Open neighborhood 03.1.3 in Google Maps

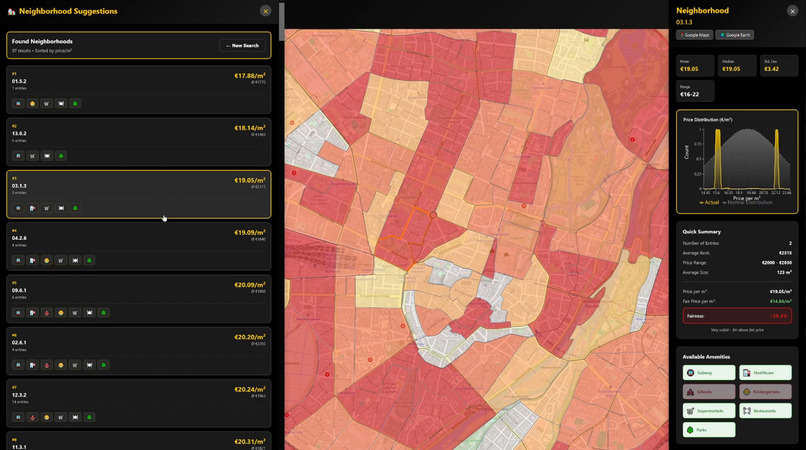694,35
